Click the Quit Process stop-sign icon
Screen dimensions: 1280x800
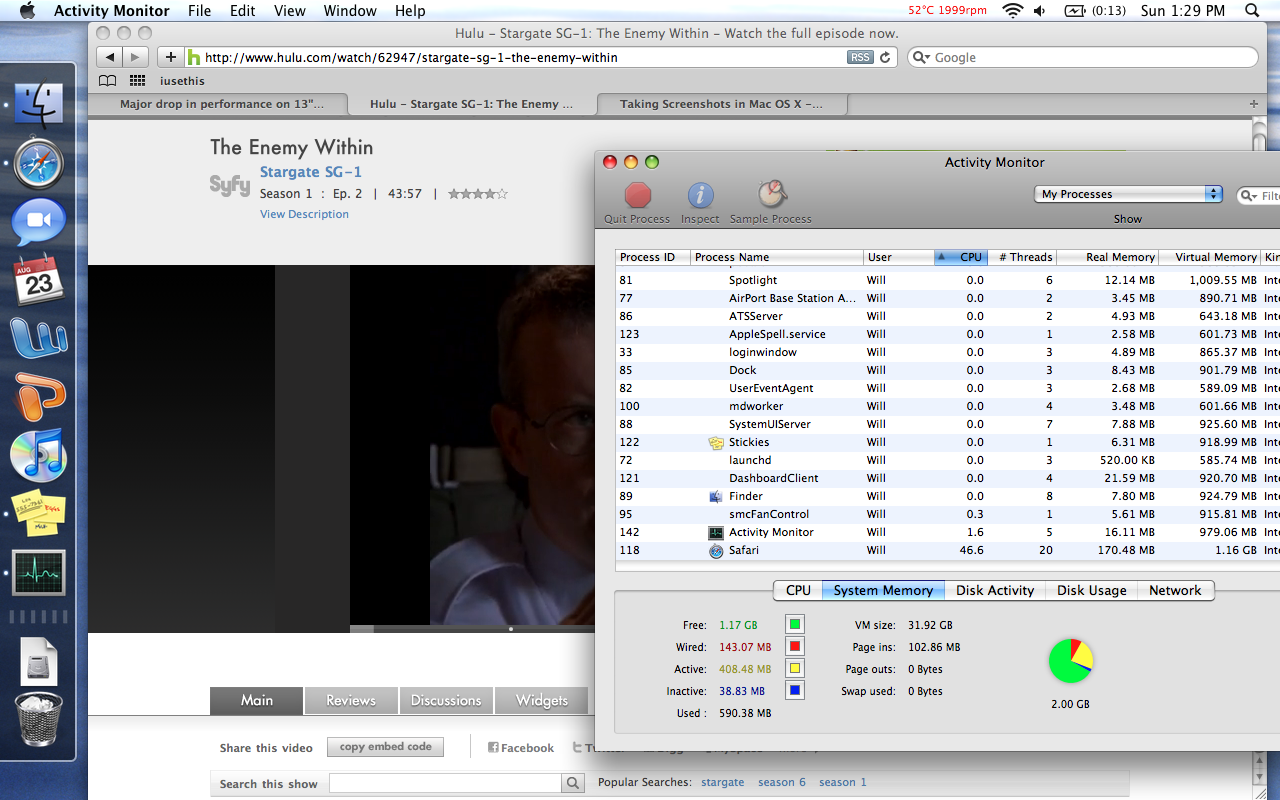[638, 195]
